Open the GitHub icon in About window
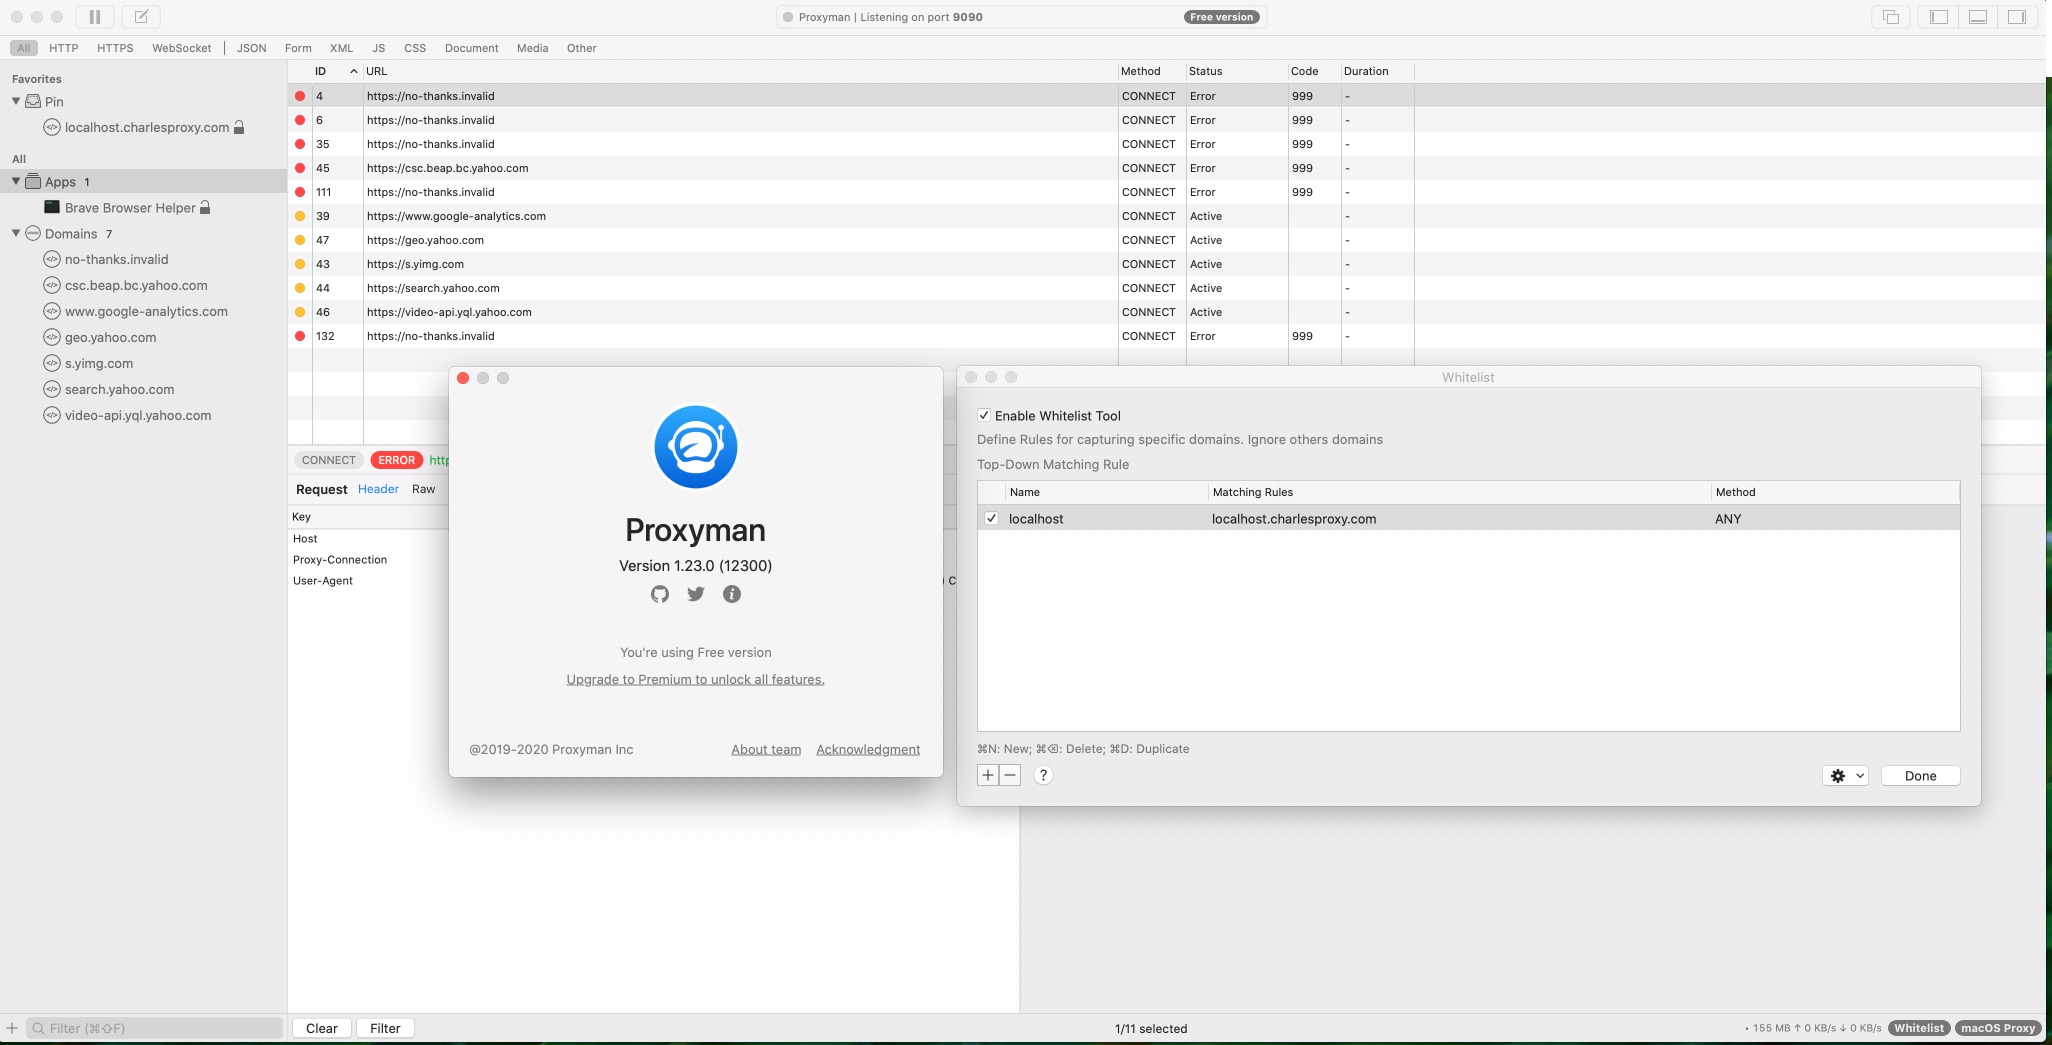The image size is (2052, 1045). (660, 594)
